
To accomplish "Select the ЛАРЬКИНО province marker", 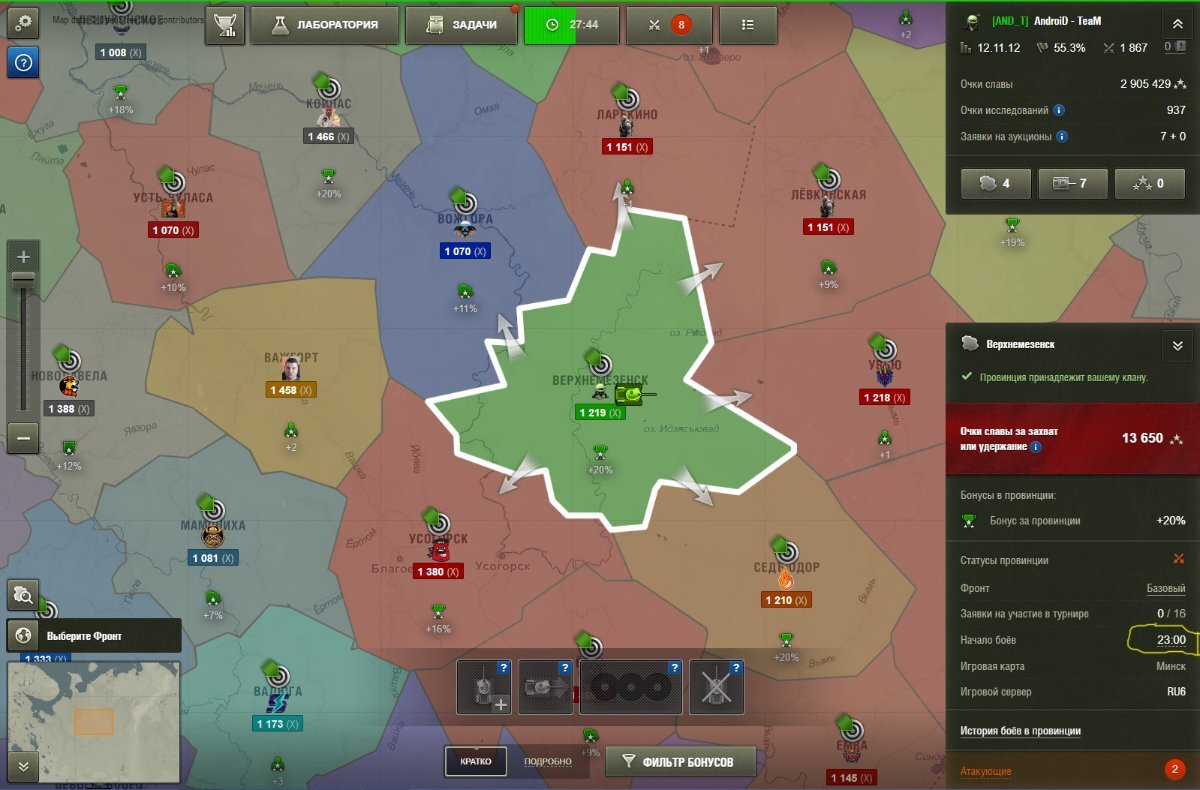I will point(626,100).
